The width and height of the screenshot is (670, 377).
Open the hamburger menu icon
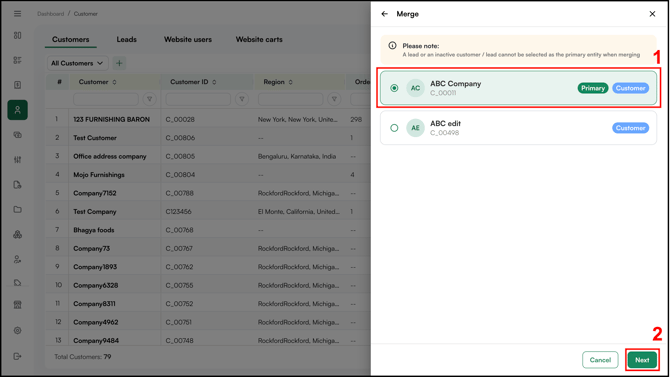click(x=18, y=14)
